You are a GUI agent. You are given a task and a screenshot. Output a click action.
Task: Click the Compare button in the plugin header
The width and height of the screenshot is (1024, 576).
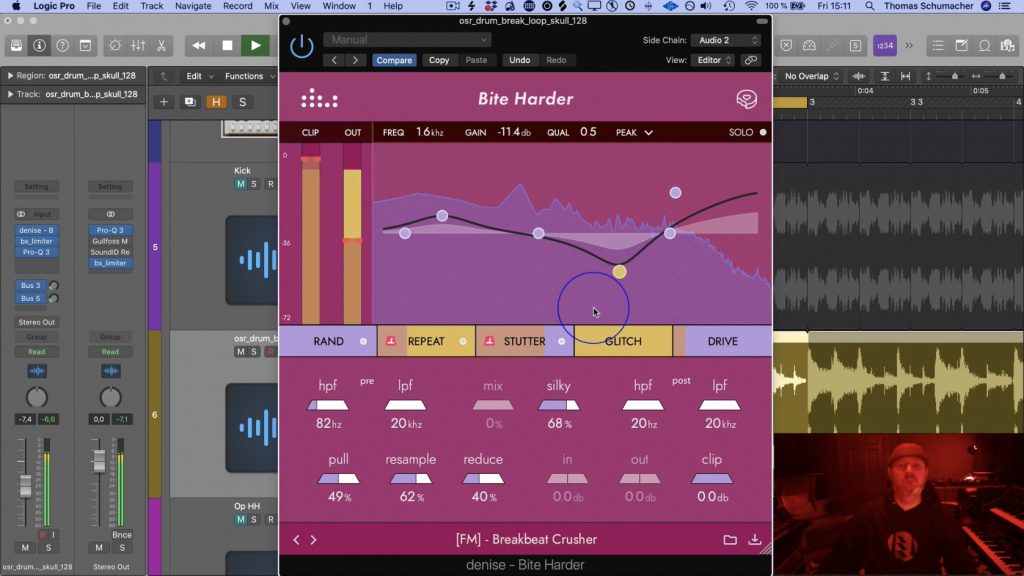(x=394, y=59)
